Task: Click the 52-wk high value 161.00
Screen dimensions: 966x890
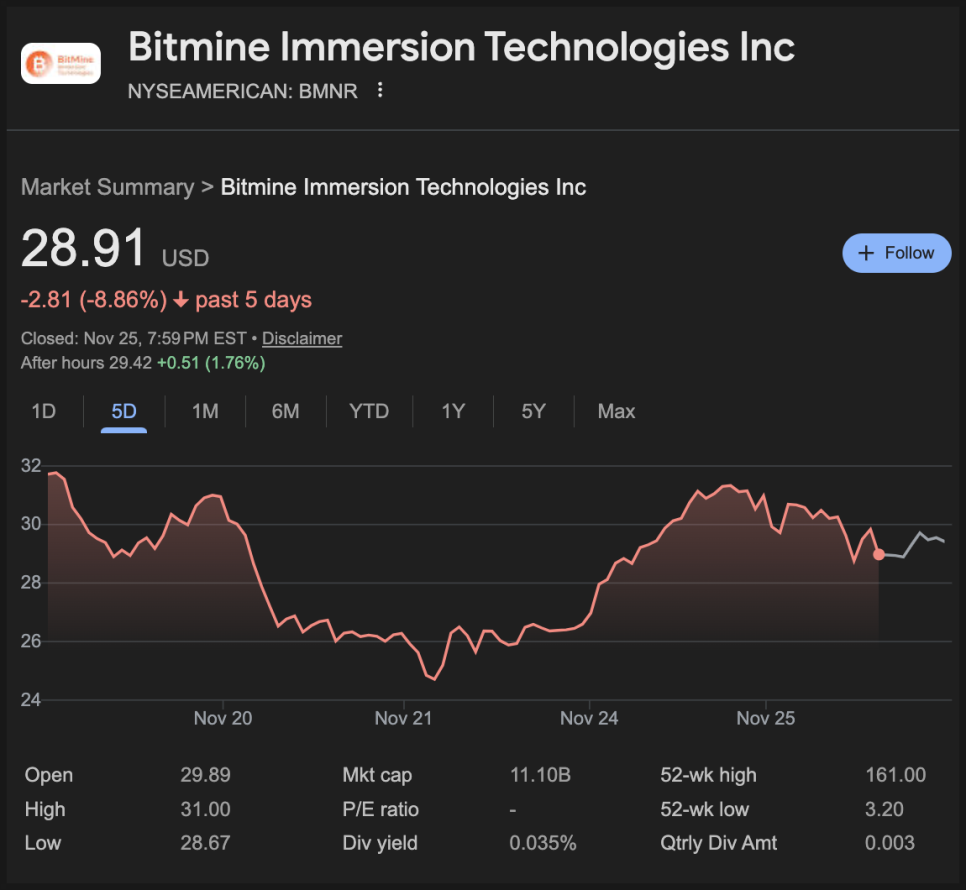Action: [895, 775]
